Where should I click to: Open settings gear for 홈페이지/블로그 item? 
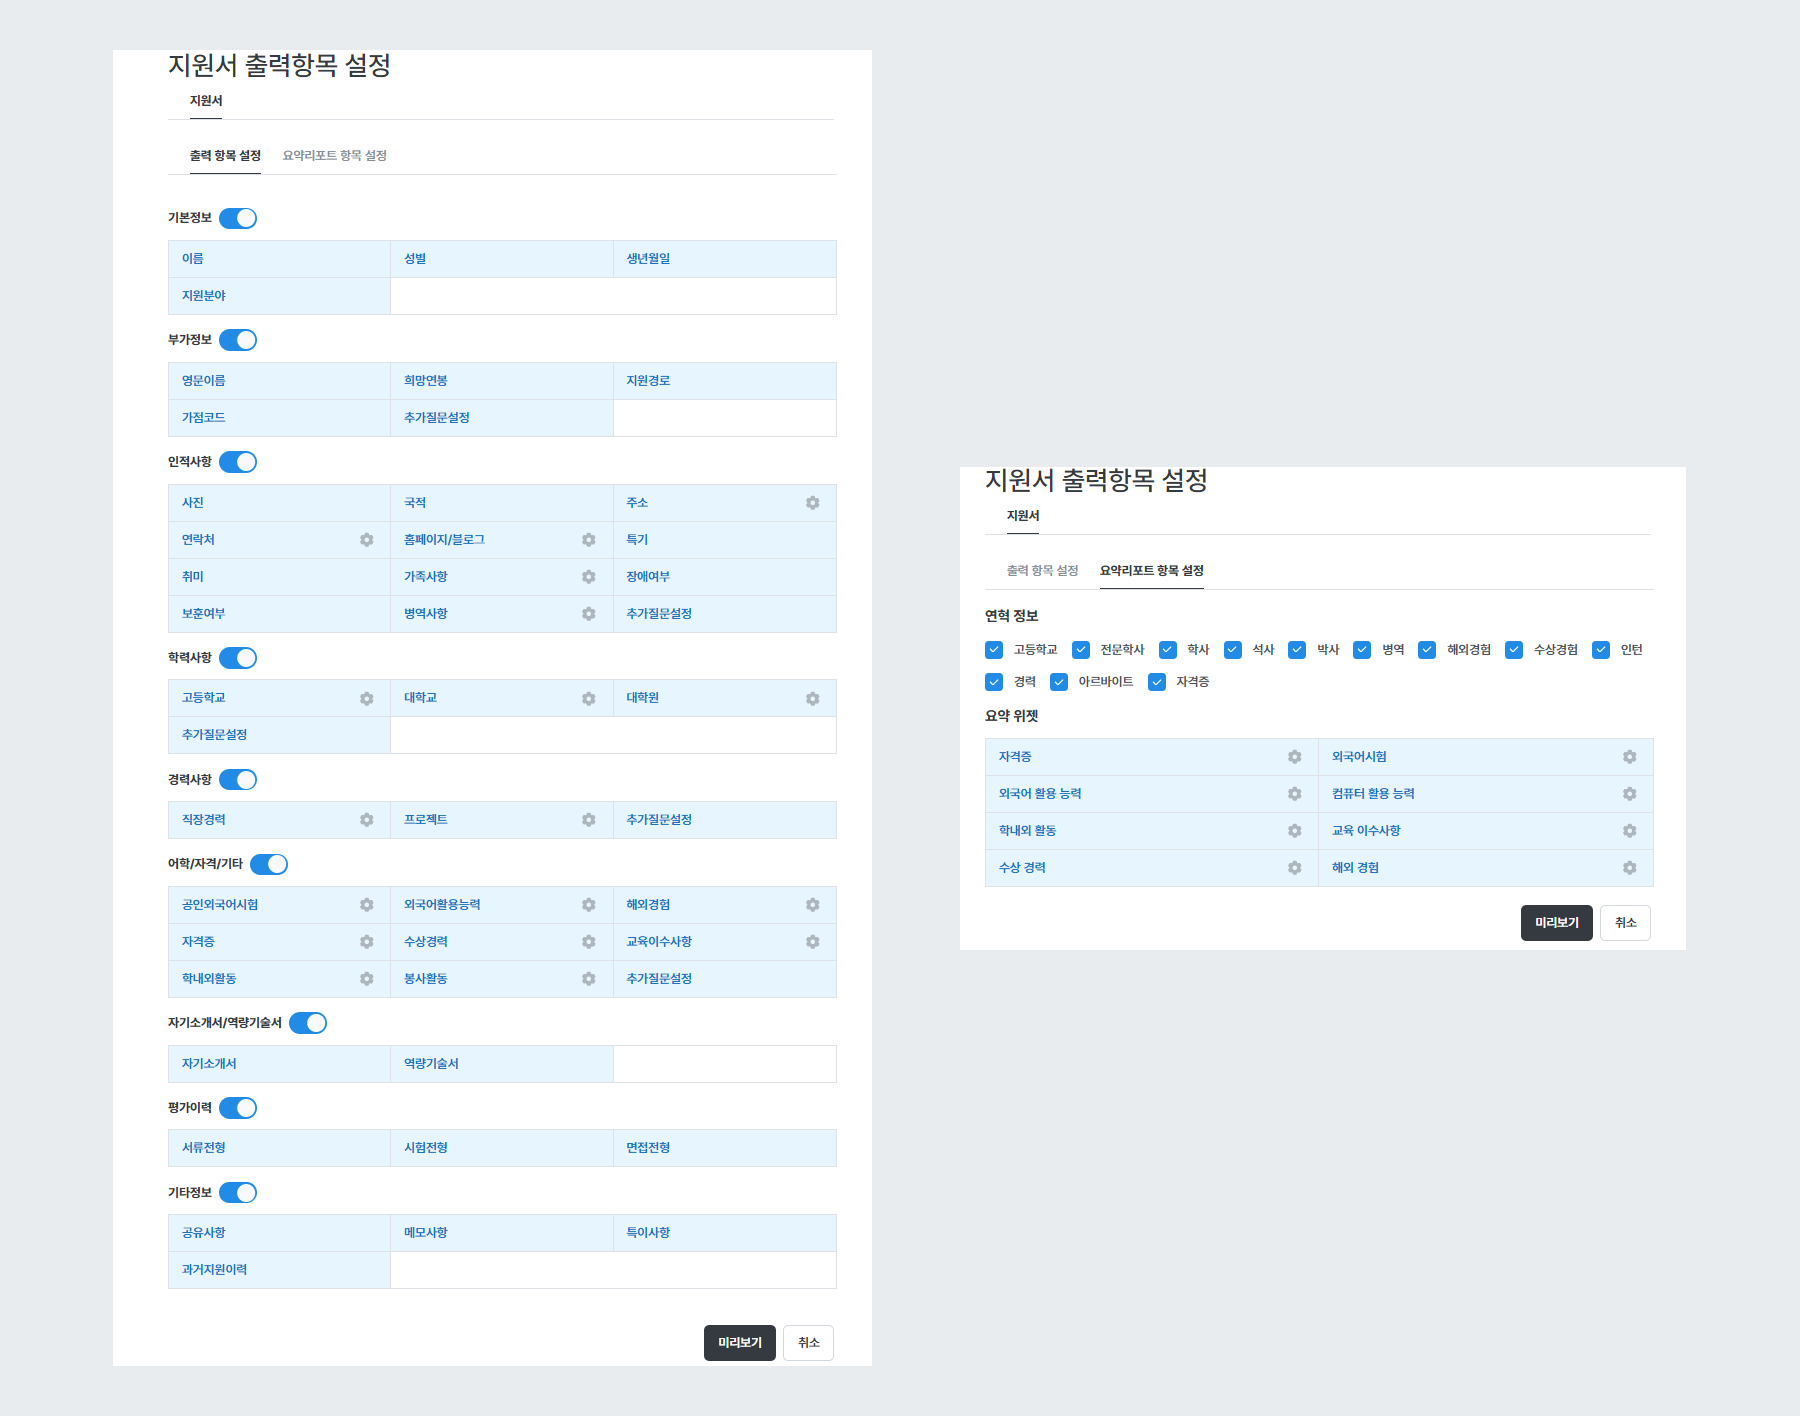[589, 540]
